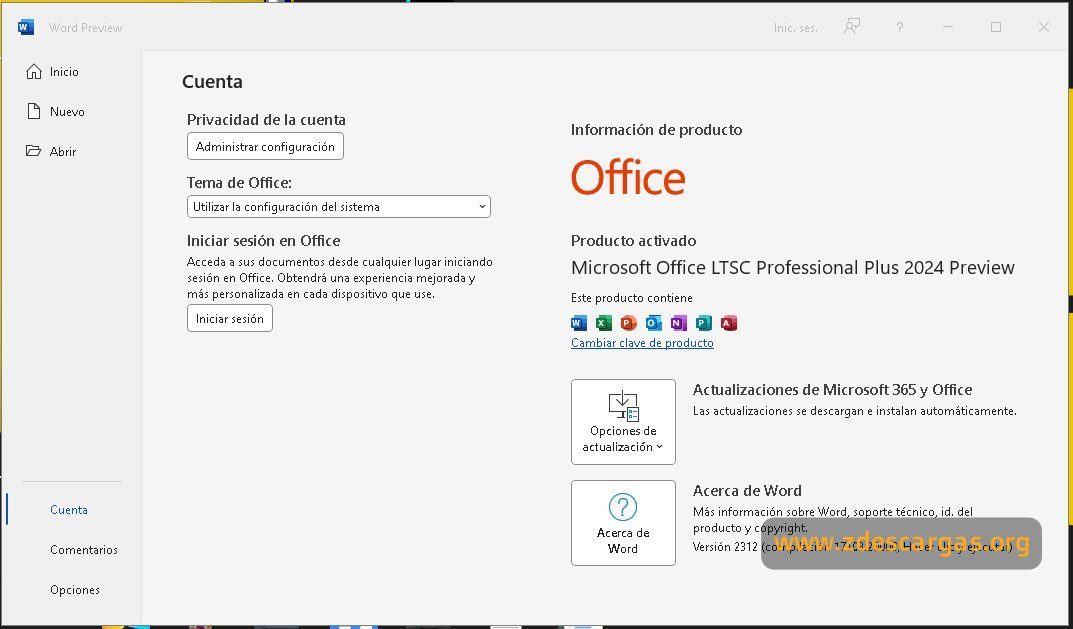Switch to the Cuenta section

[x=68, y=510]
